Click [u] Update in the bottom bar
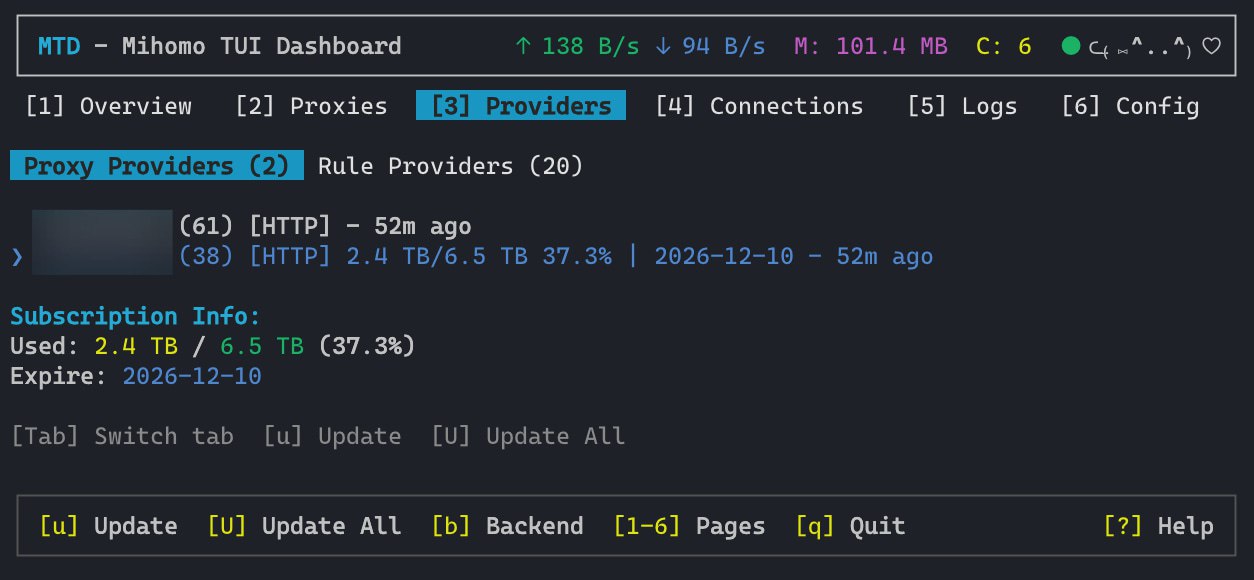The width and height of the screenshot is (1254, 580). point(108,526)
